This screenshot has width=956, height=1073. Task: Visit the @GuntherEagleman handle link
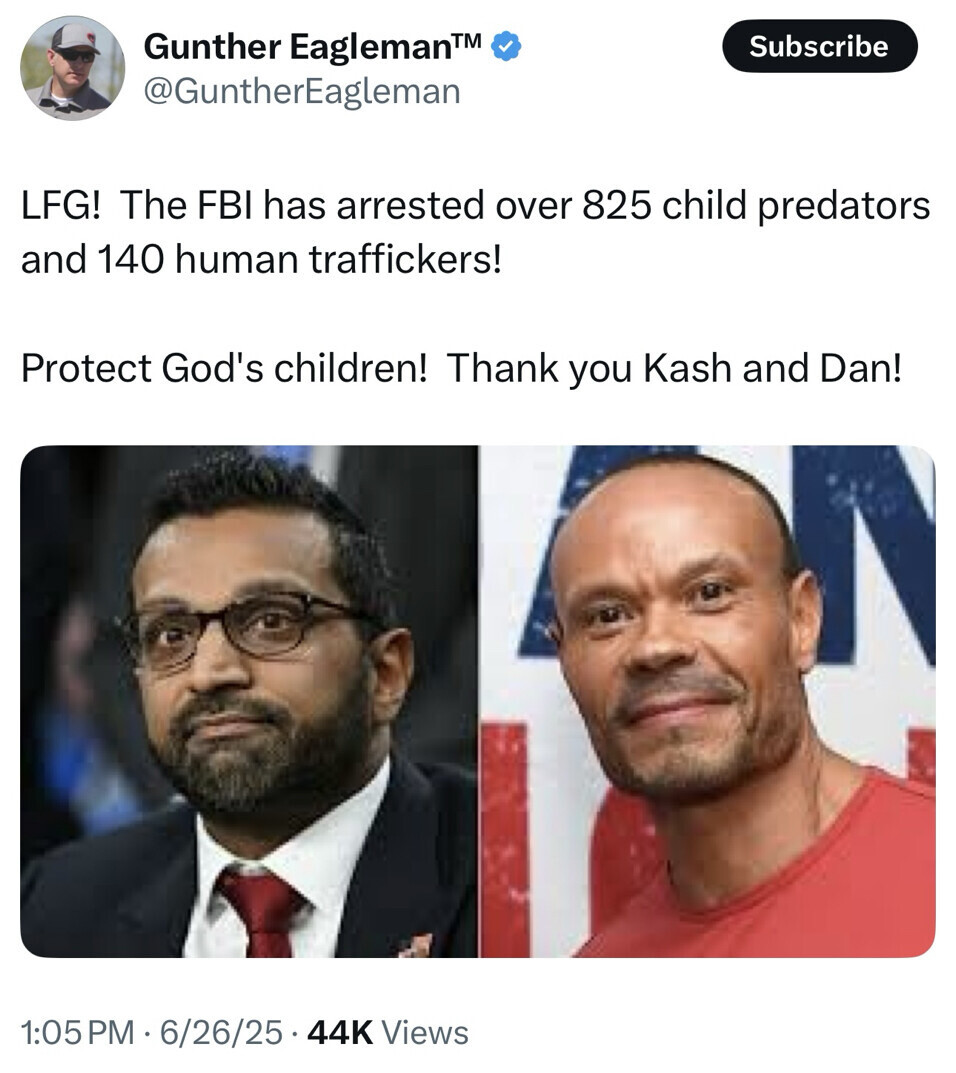[x=302, y=92]
